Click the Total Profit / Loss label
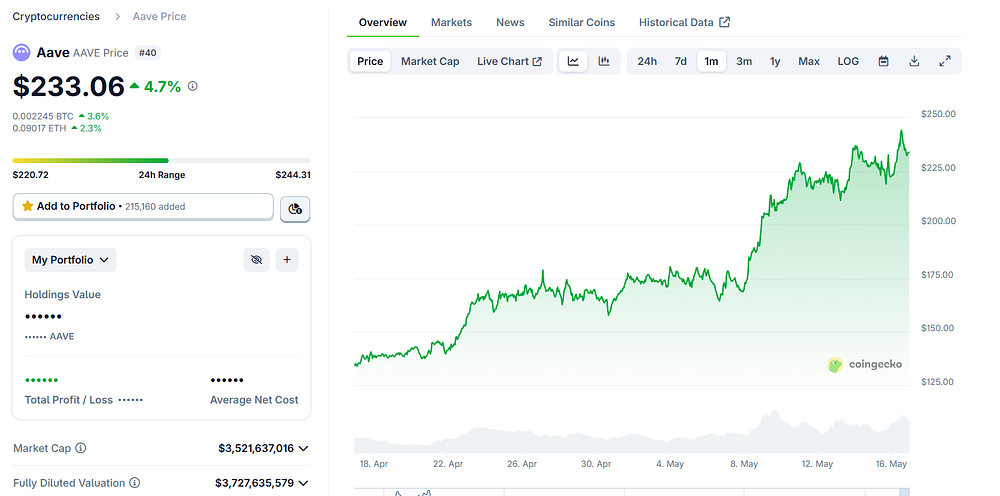 pos(68,400)
